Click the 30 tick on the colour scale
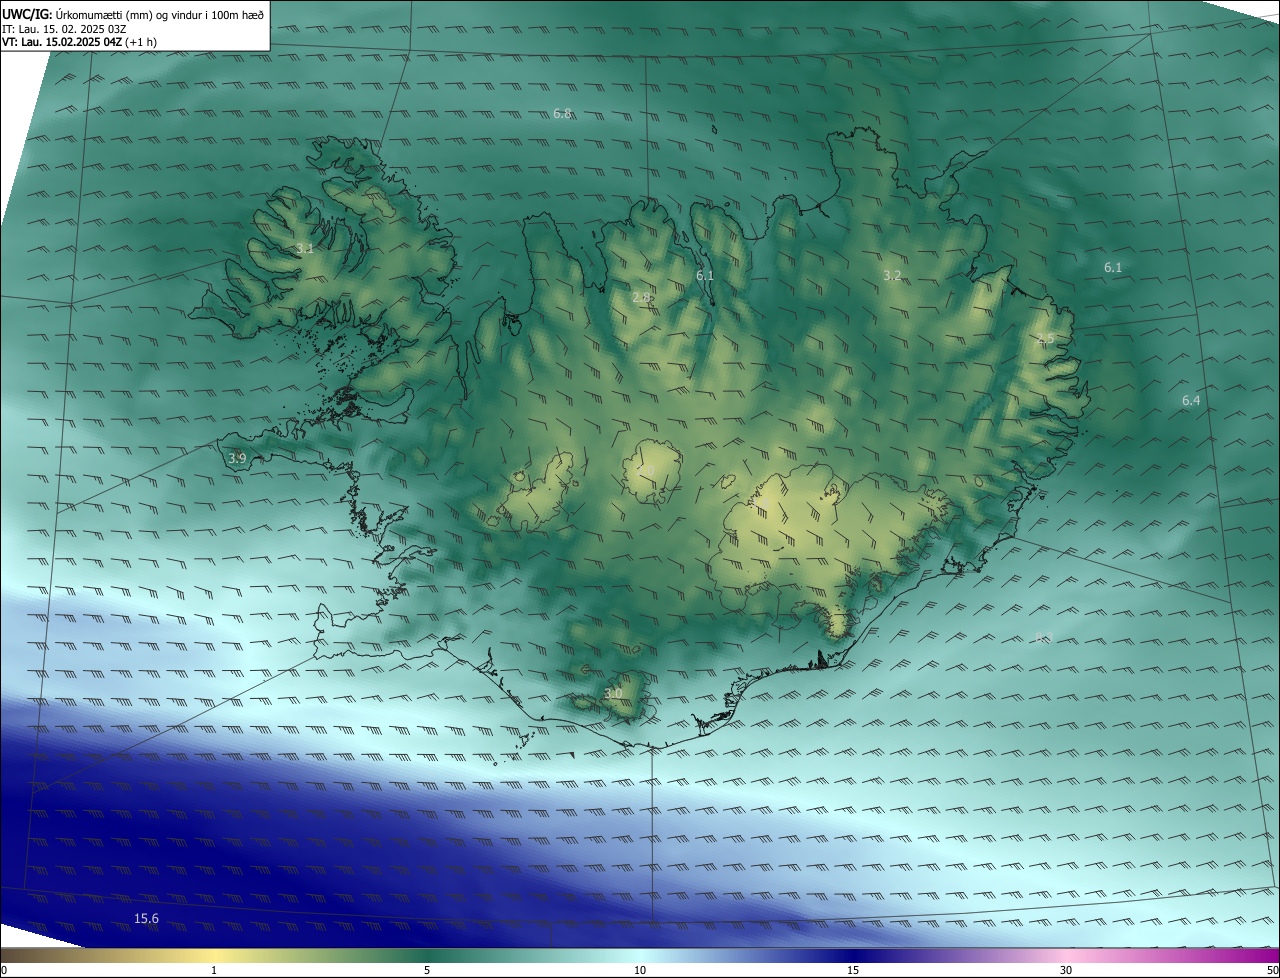This screenshot has width=1280, height=978. coord(1066,970)
